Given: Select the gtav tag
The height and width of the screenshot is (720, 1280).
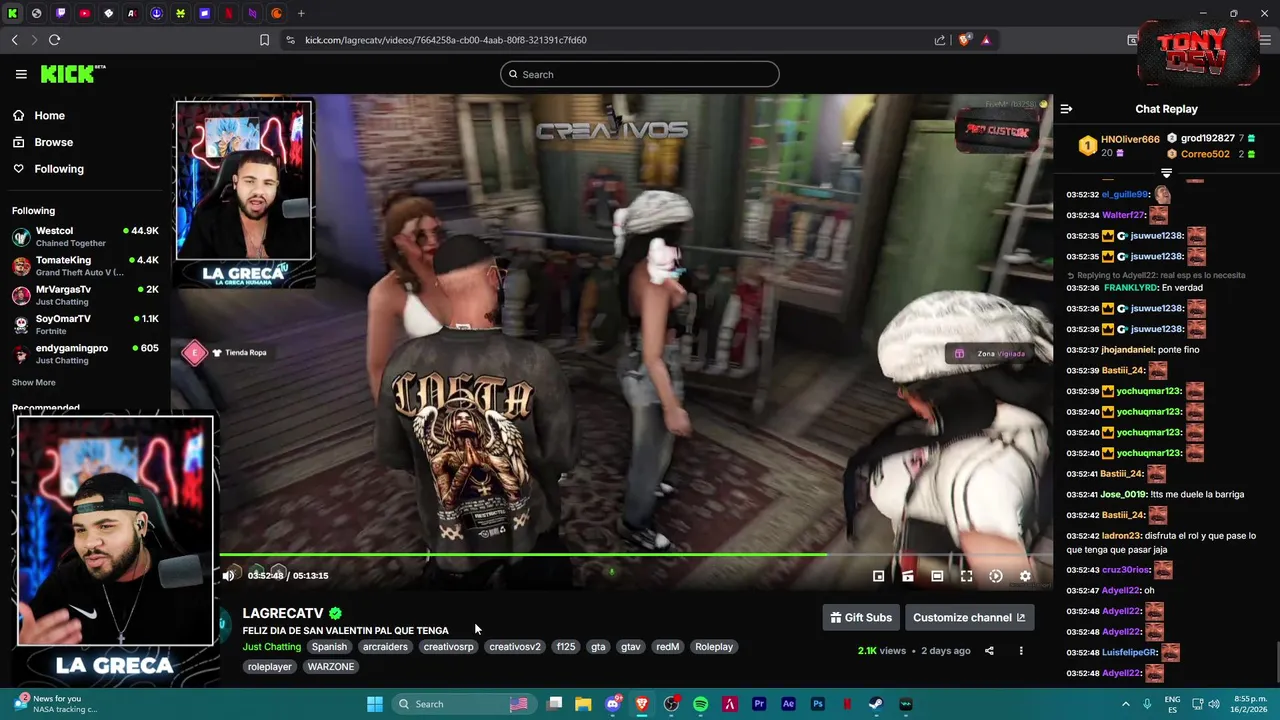Looking at the screenshot, I should pyautogui.click(x=631, y=647).
